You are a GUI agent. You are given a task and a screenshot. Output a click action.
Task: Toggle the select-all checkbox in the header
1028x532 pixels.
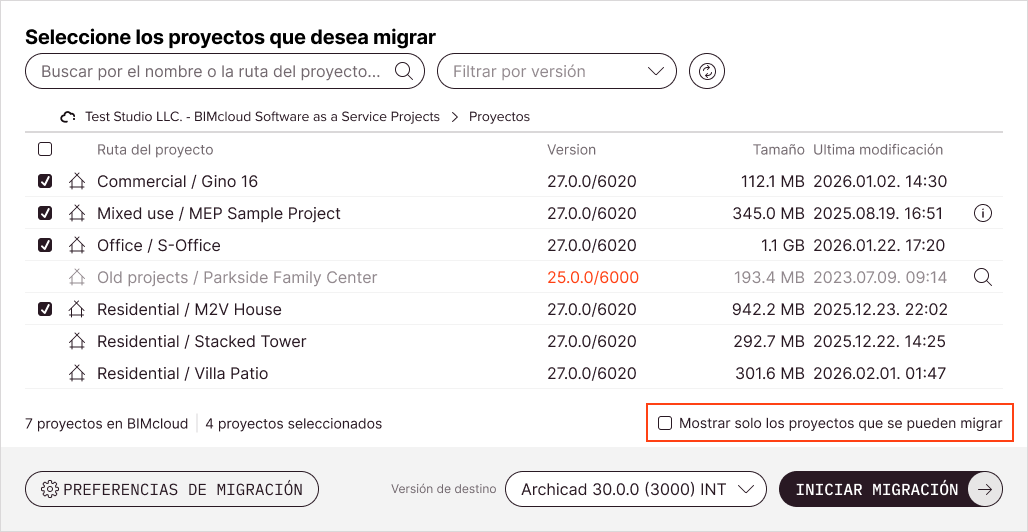pyautogui.click(x=45, y=150)
